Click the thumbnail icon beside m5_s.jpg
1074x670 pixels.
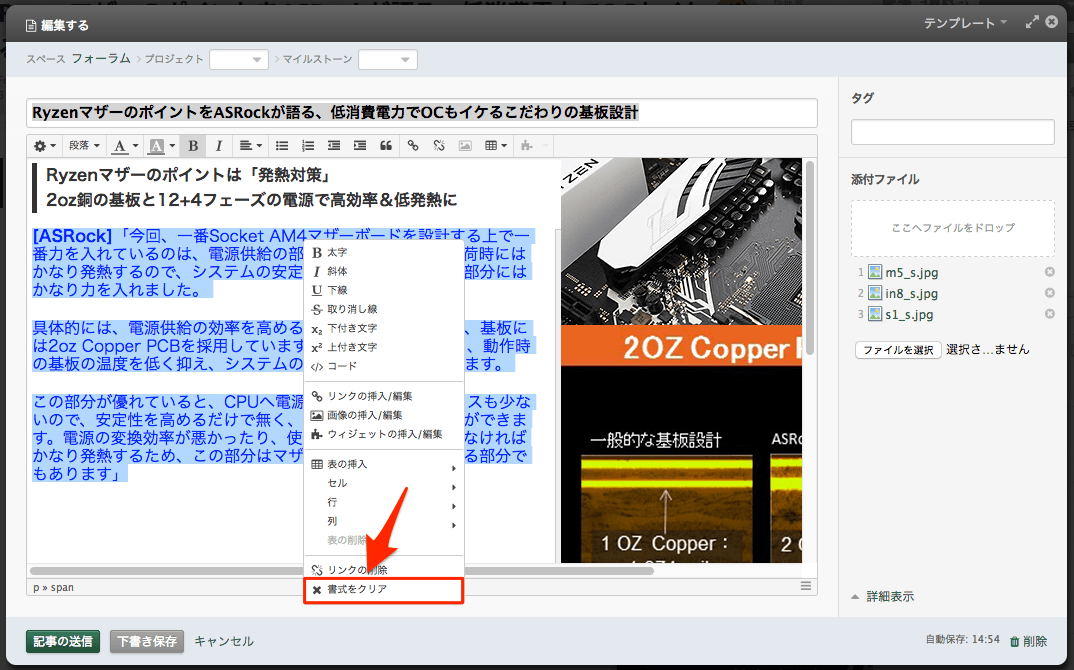(x=875, y=273)
